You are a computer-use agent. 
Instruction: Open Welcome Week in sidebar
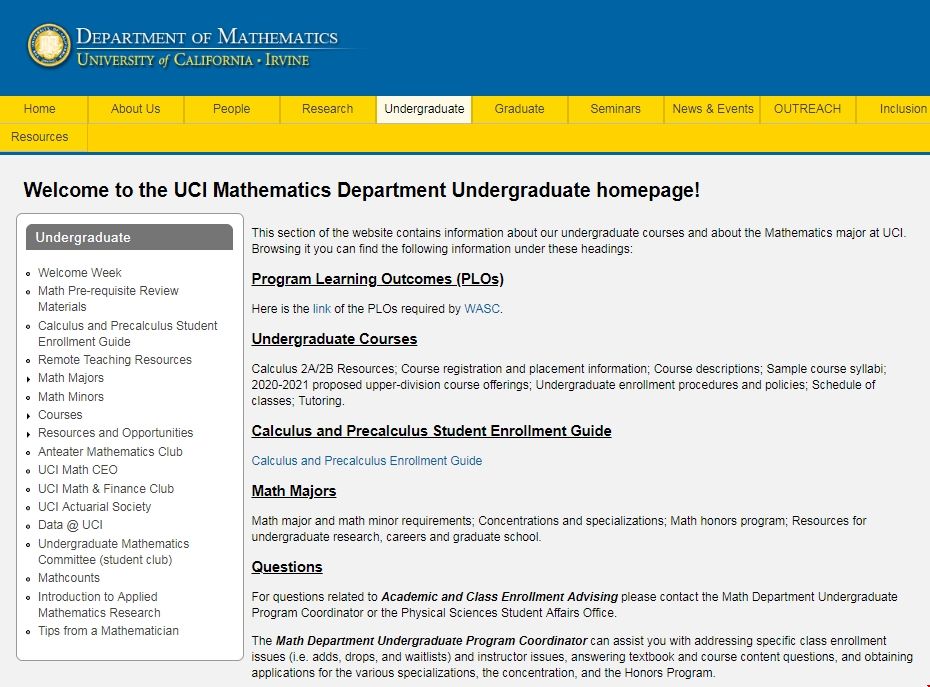pos(79,273)
